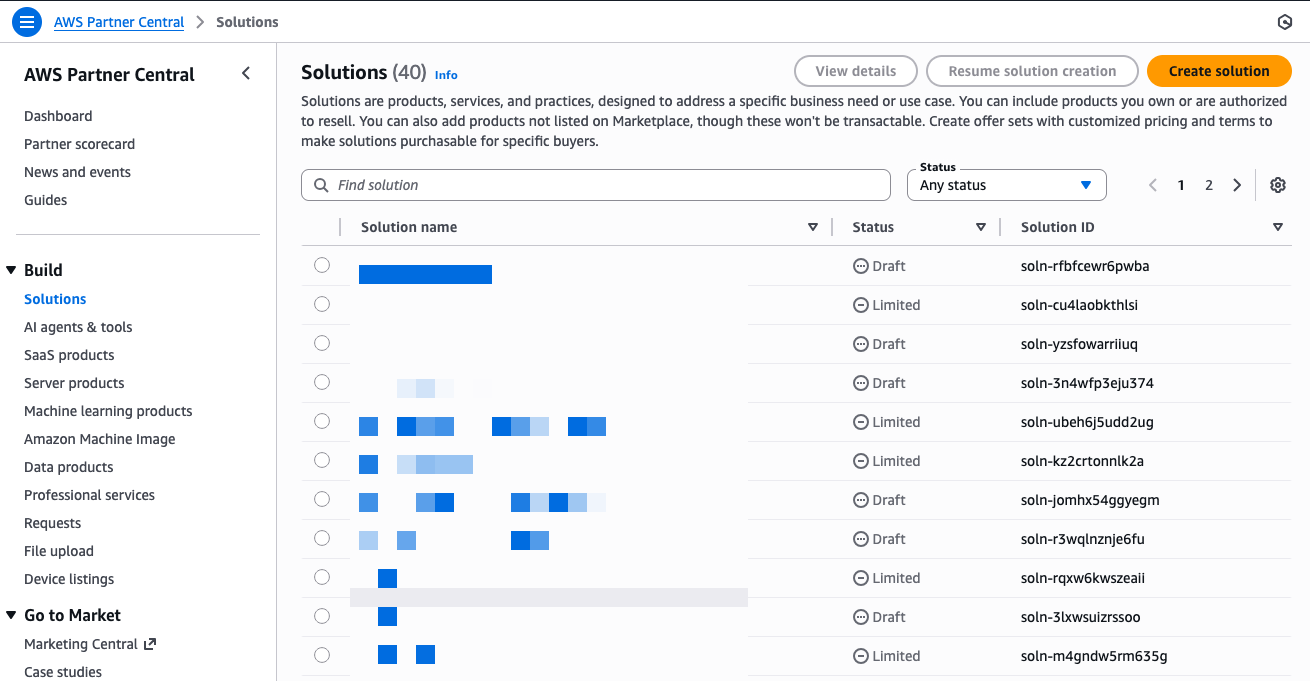Image resolution: width=1310 pixels, height=681 pixels.
Task: Collapse the Go to Market section
Action: pos(11,615)
